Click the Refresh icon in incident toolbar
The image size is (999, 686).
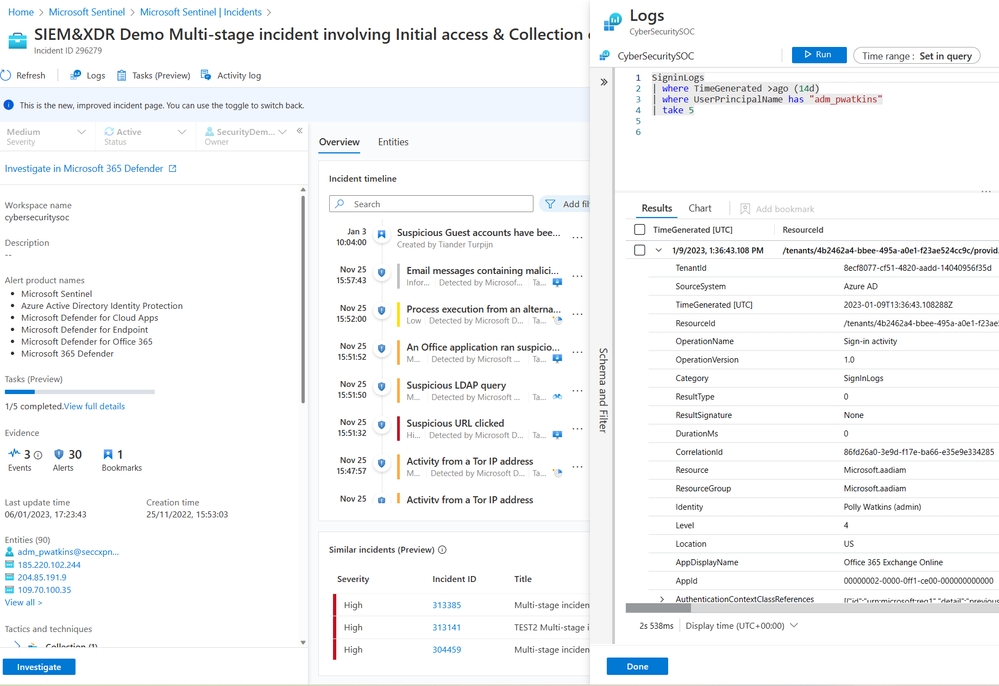[6, 75]
